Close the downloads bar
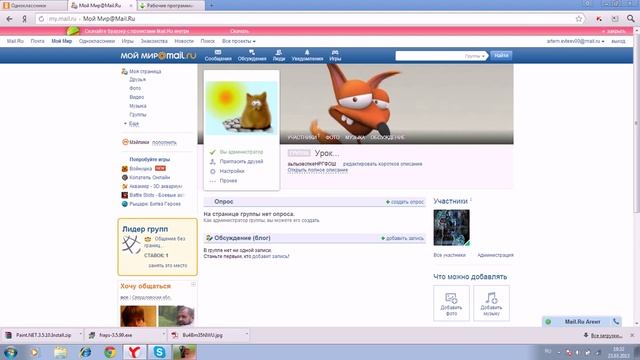Image resolution: width=640 pixels, height=360 pixels. click(x=632, y=335)
